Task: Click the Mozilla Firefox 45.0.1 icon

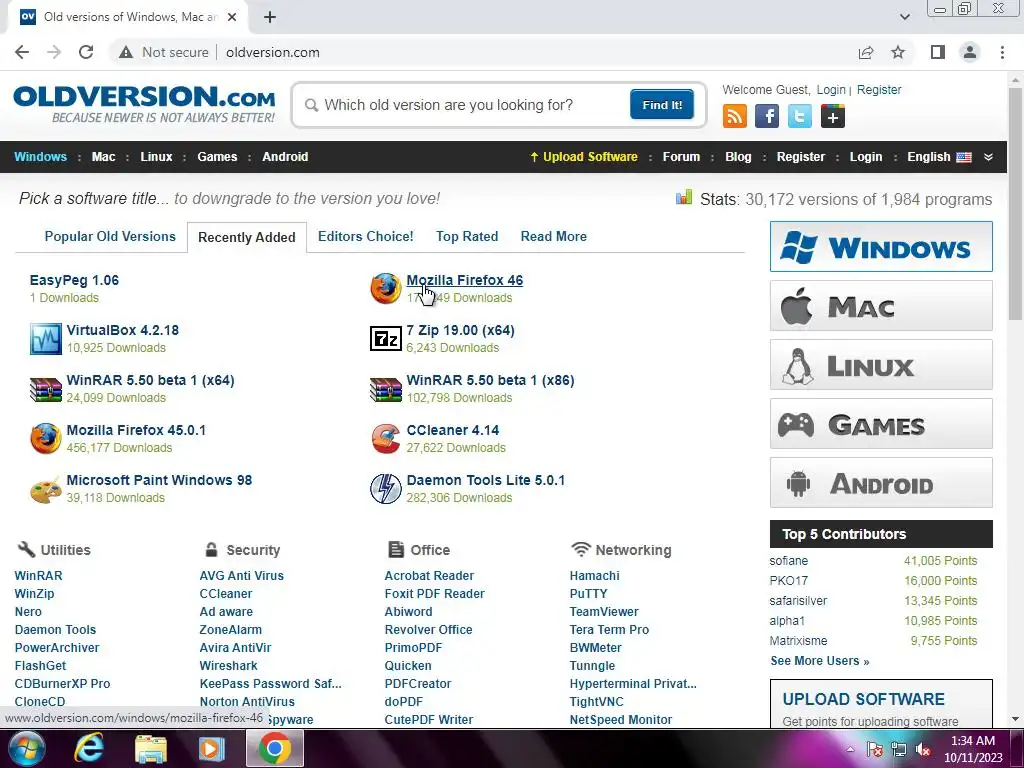Action: pyautogui.click(x=46, y=439)
